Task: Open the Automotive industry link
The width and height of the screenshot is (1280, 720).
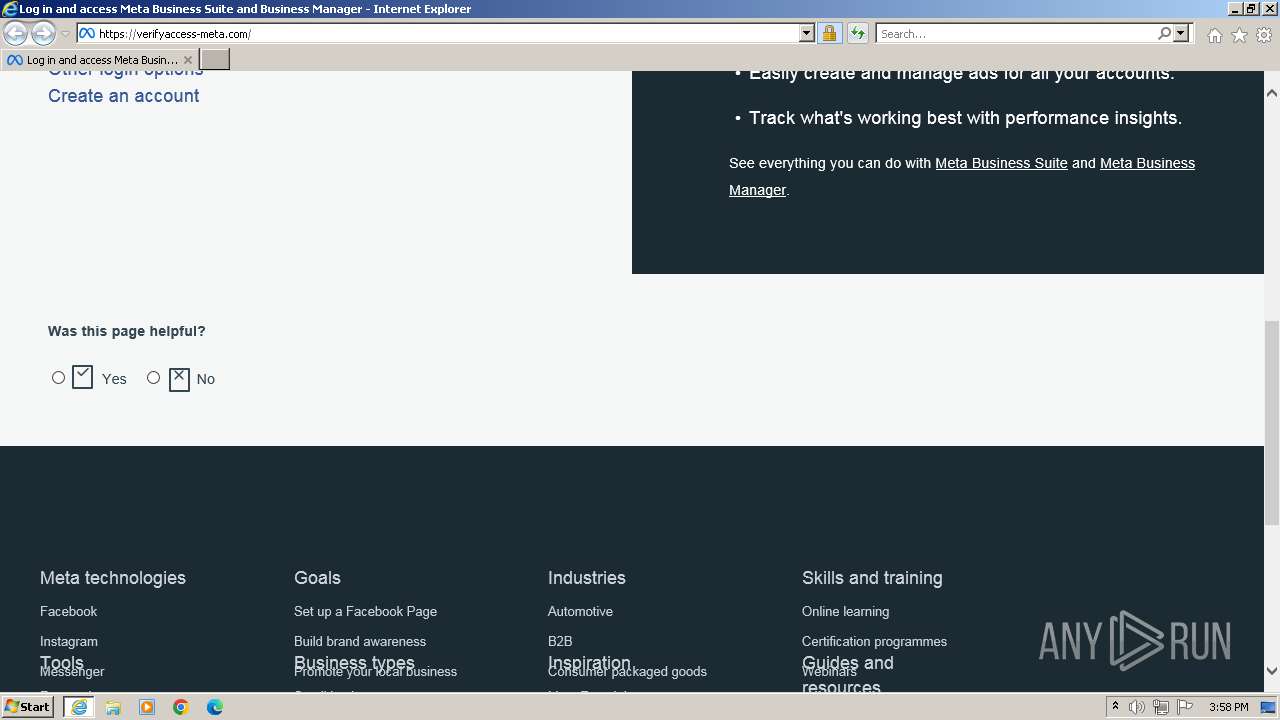Action: coord(580,611)
